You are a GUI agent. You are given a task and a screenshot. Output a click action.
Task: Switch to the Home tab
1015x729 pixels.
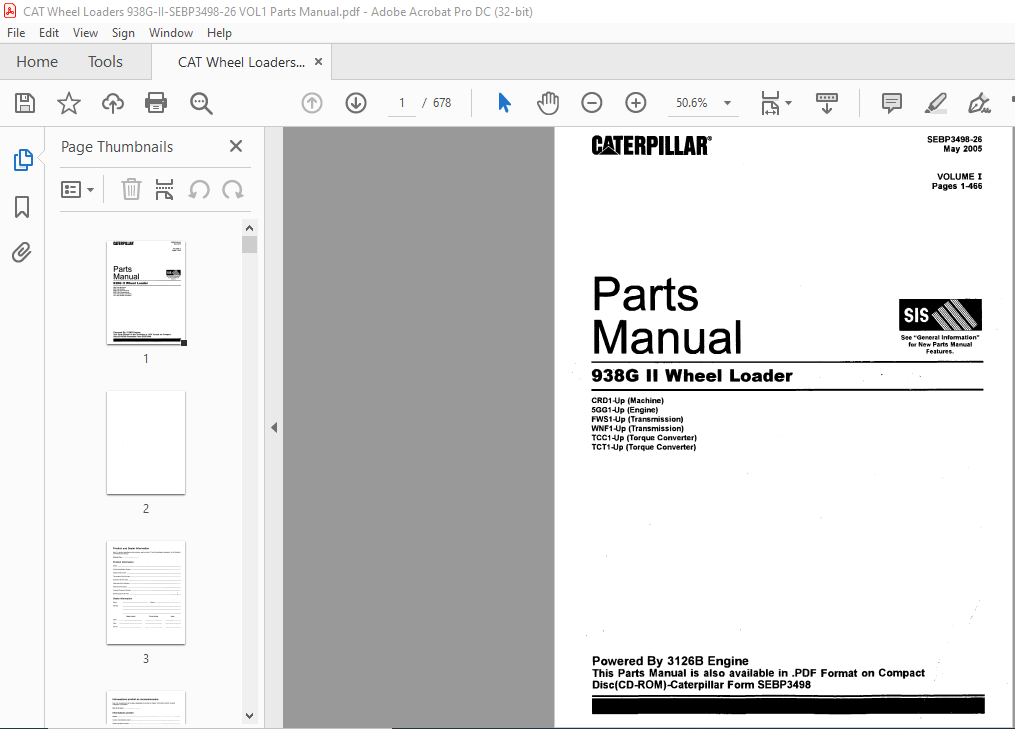(37, 62)
